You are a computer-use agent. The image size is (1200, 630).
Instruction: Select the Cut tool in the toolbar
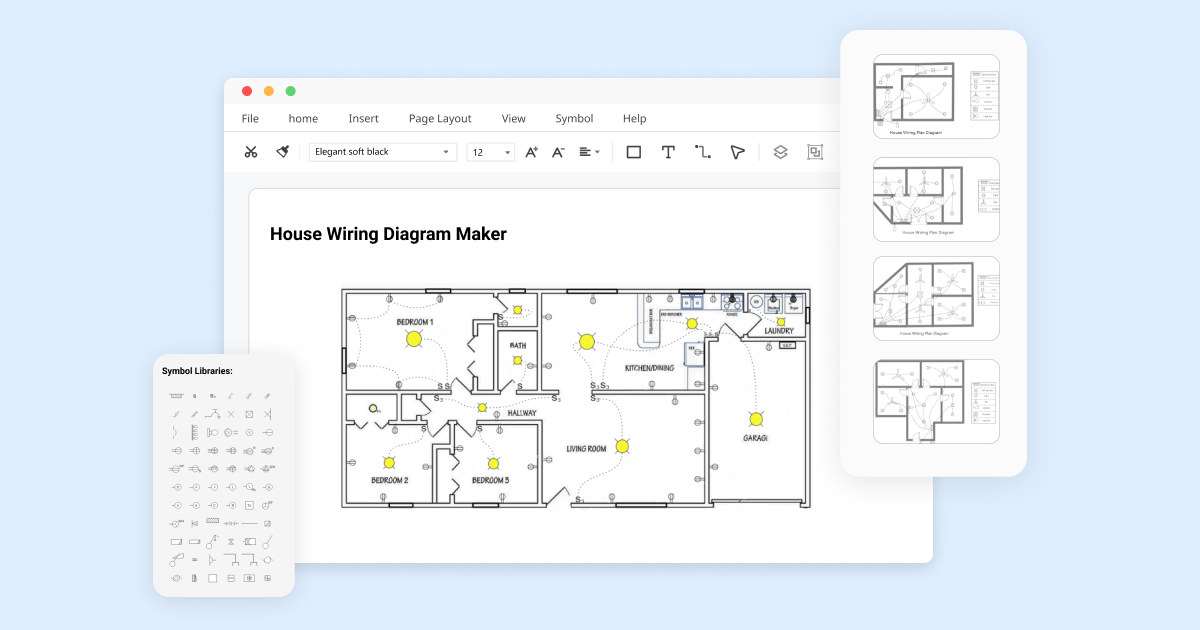[x=251, y=151]
